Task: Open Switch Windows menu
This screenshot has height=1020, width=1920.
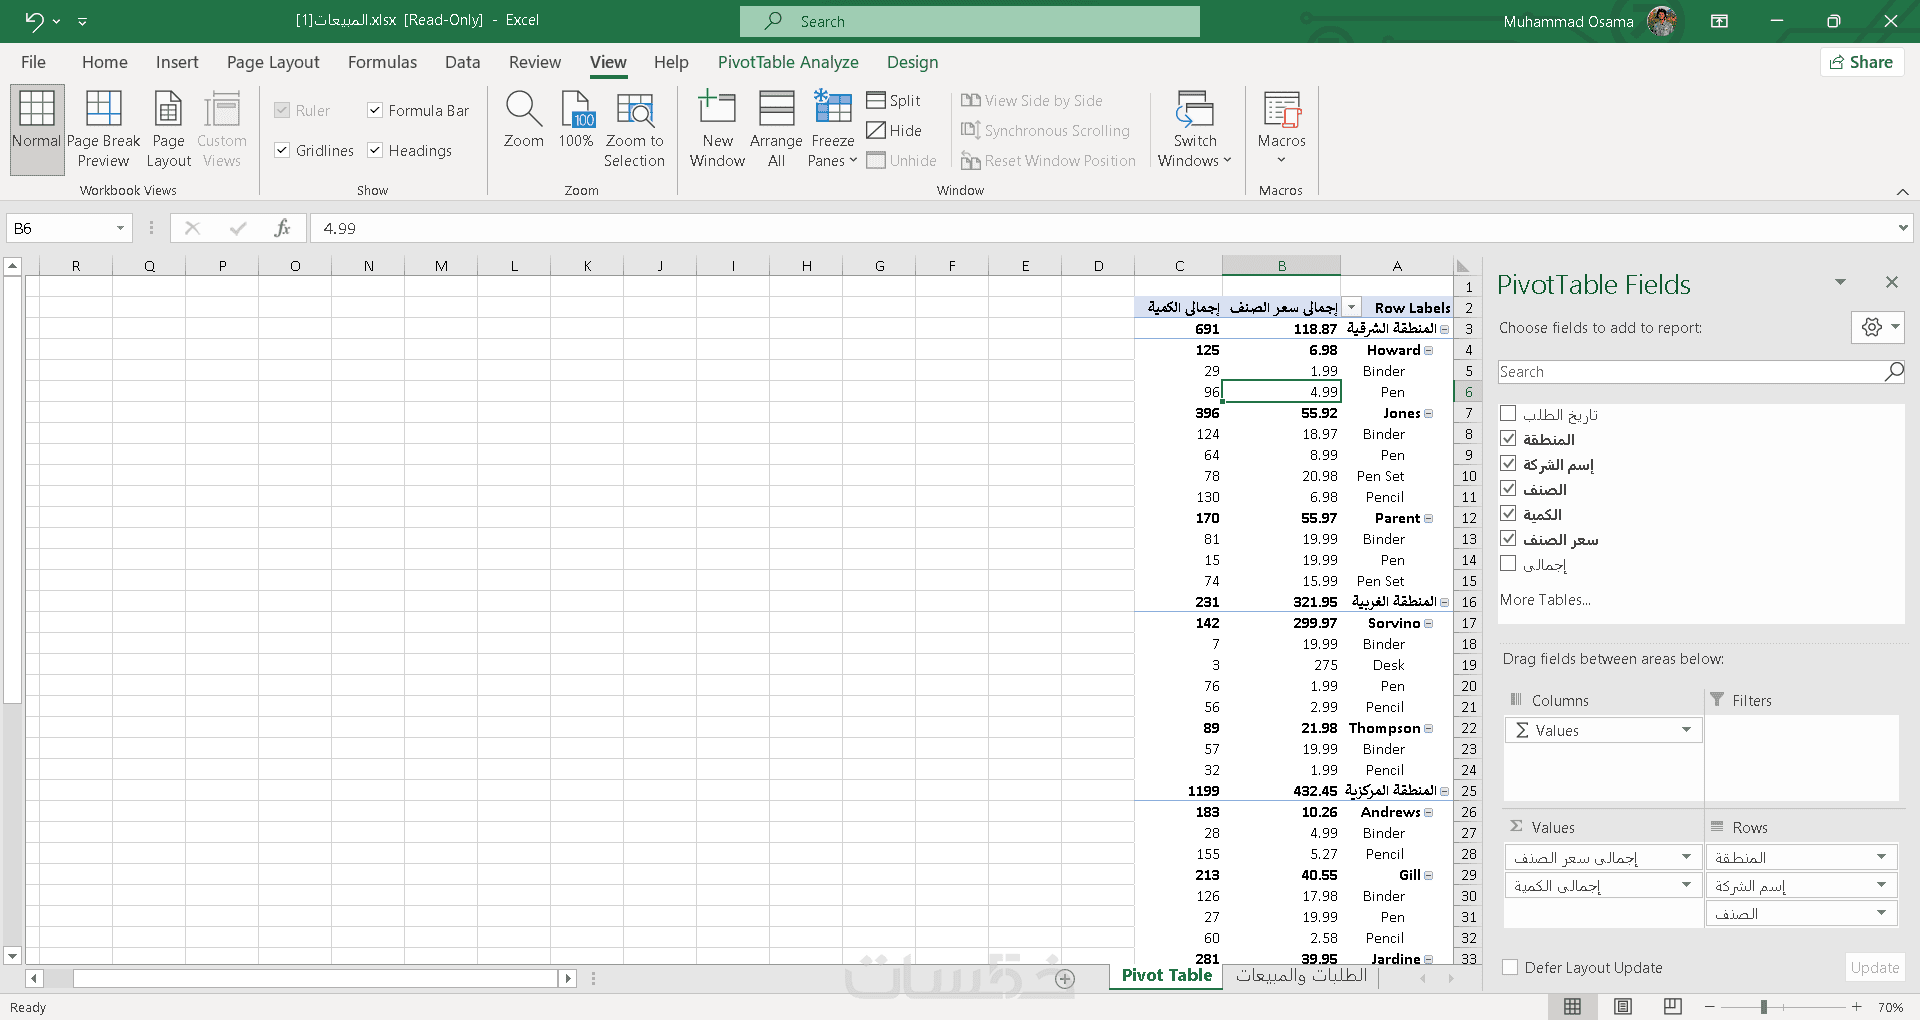Action: click(x=1195, y=130)
